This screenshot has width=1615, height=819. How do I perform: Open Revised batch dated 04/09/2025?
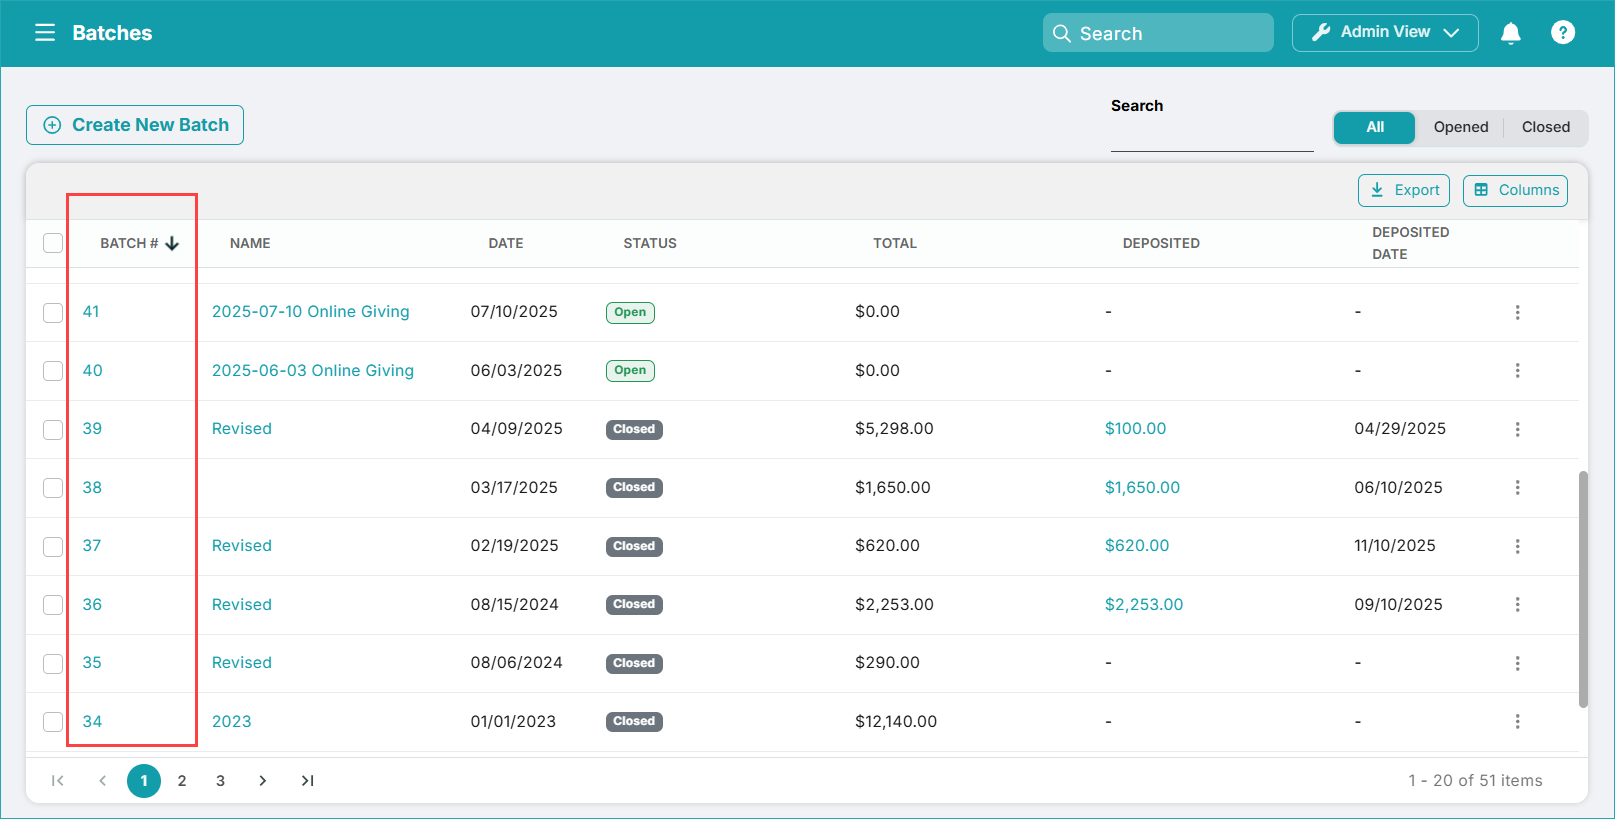click(242, 428)
